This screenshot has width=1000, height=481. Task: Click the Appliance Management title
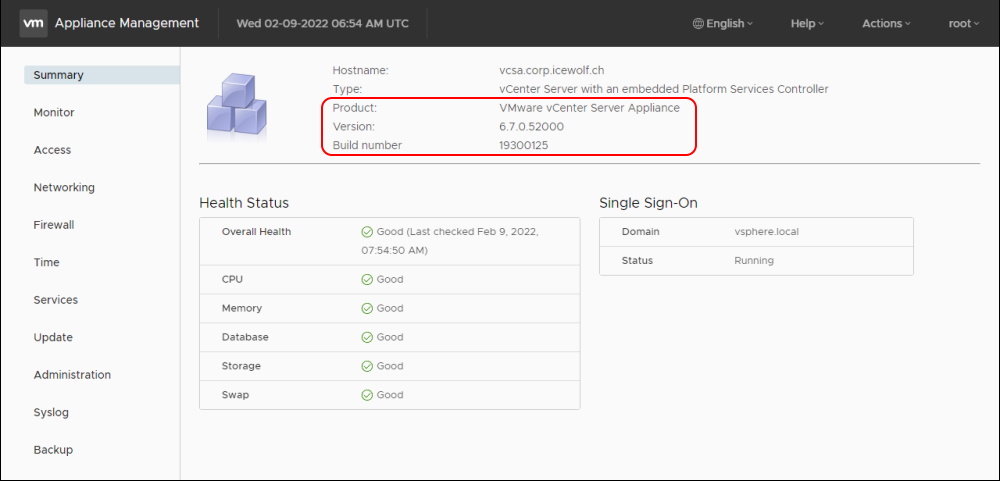tap(127, 23)
